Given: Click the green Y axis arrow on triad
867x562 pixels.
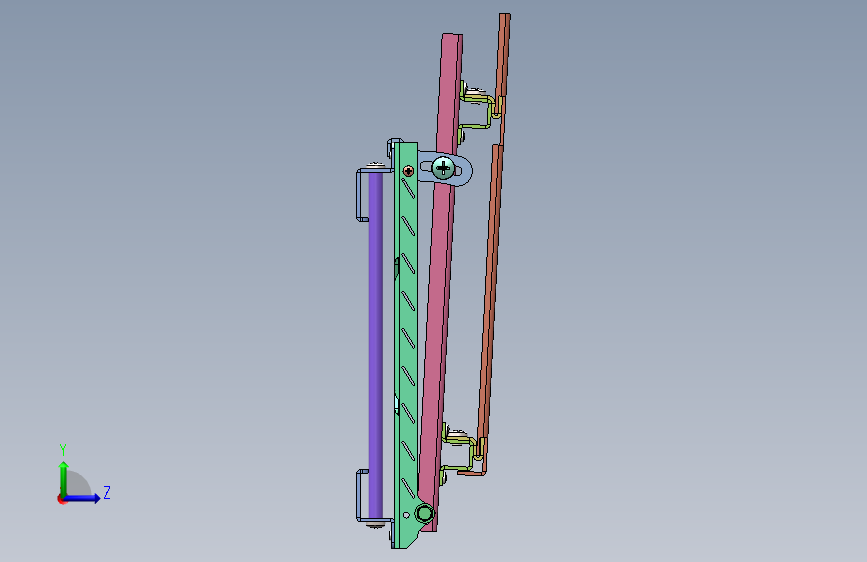Looking at the screenshot, I should click(64, 478).
